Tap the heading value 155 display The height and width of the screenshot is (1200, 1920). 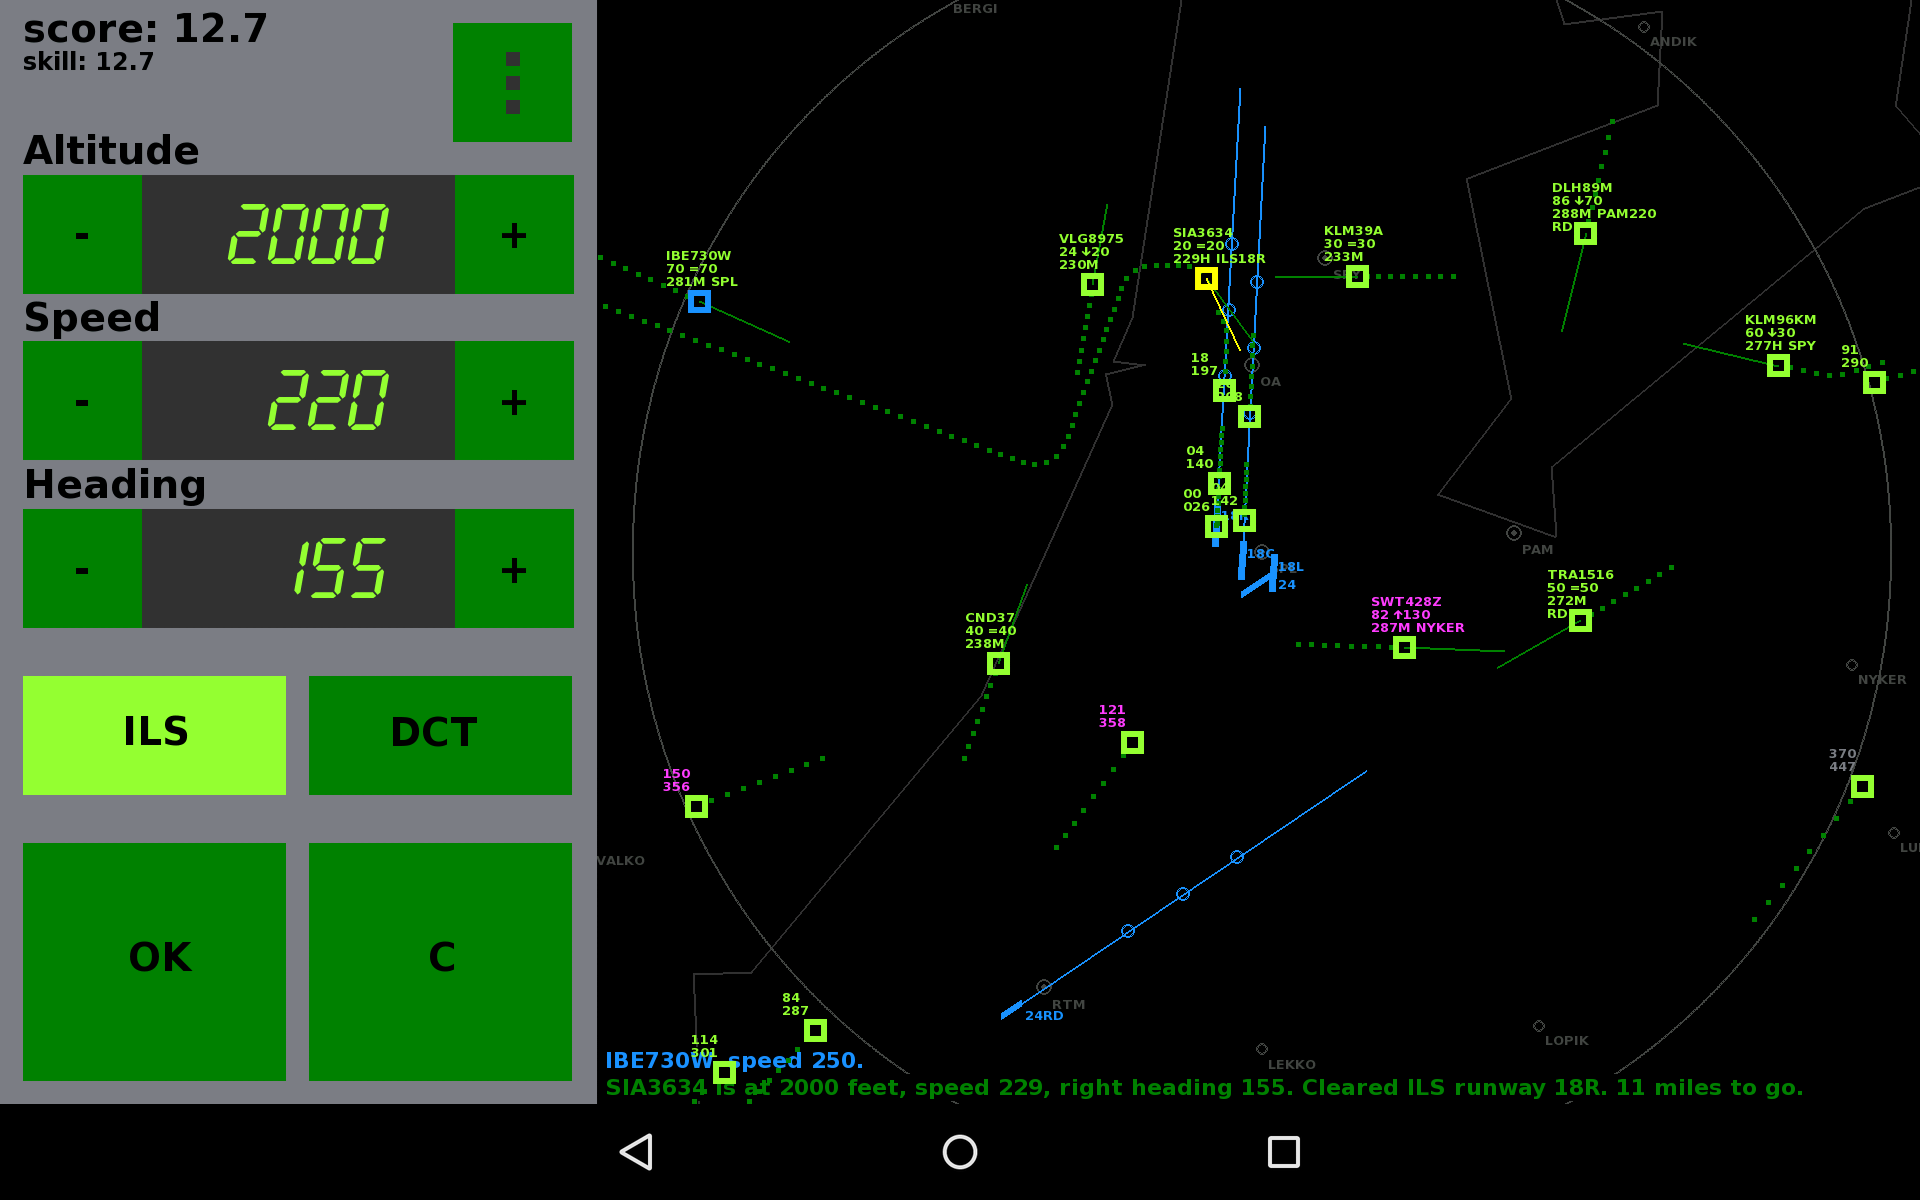pyautogui.click(x=298, y=568)
